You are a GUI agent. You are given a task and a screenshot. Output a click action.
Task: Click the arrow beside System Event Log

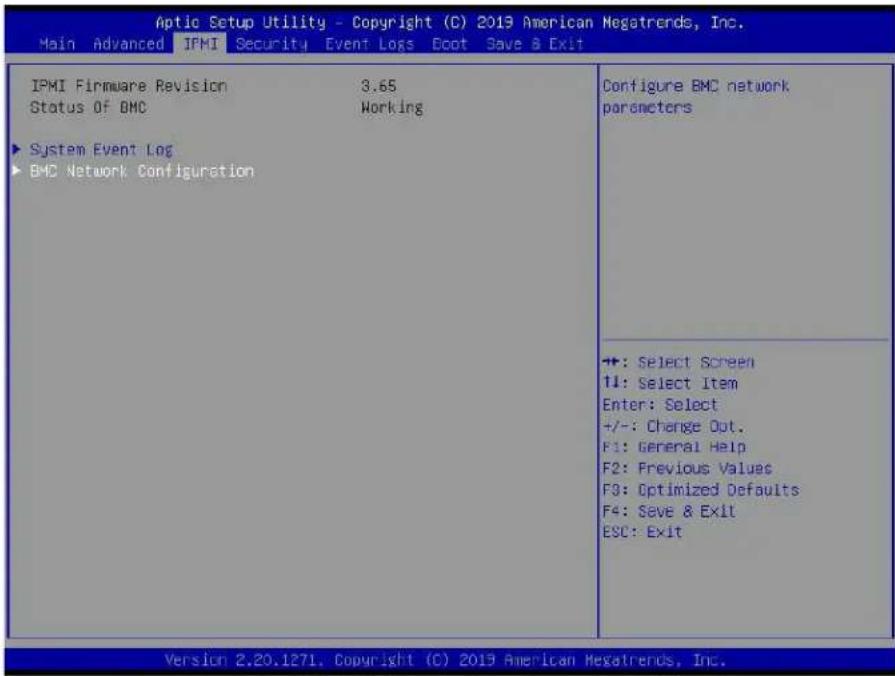[17, 150]
